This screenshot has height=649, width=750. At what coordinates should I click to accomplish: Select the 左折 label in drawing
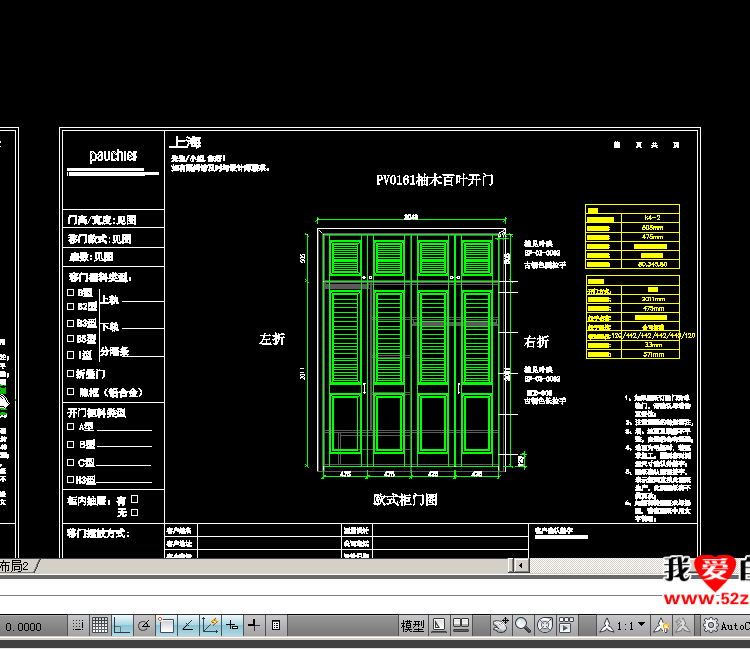tap(272, 339)
